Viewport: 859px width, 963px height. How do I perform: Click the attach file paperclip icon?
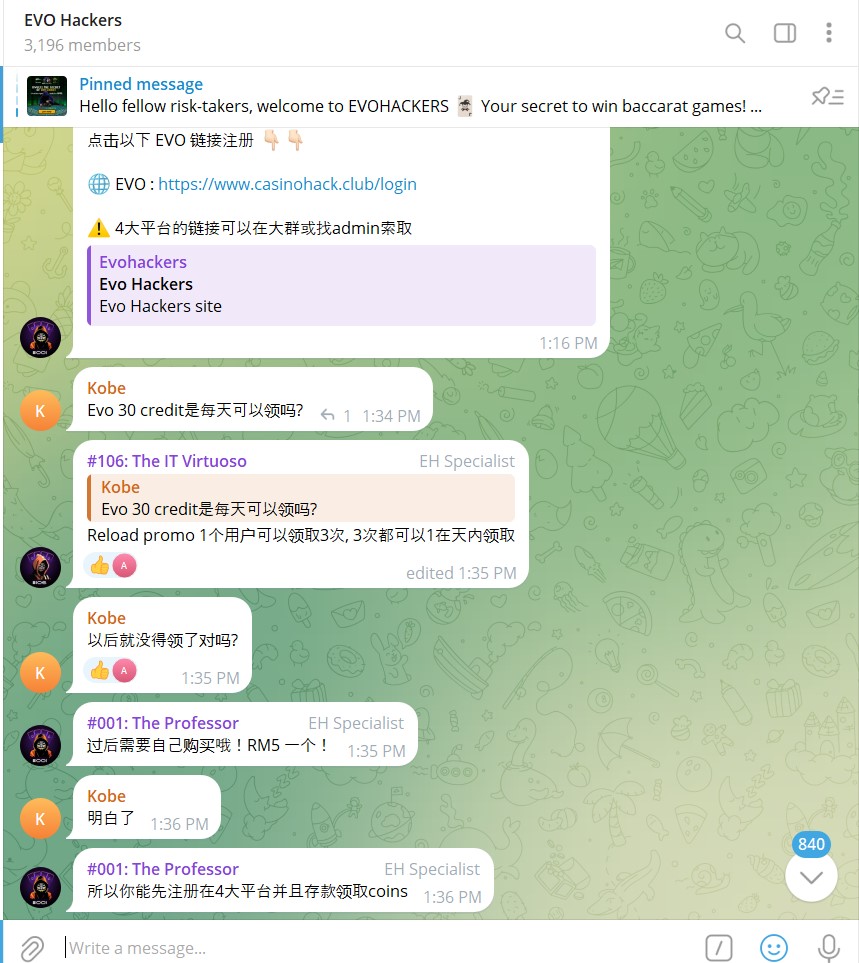(x=32, y=948)
